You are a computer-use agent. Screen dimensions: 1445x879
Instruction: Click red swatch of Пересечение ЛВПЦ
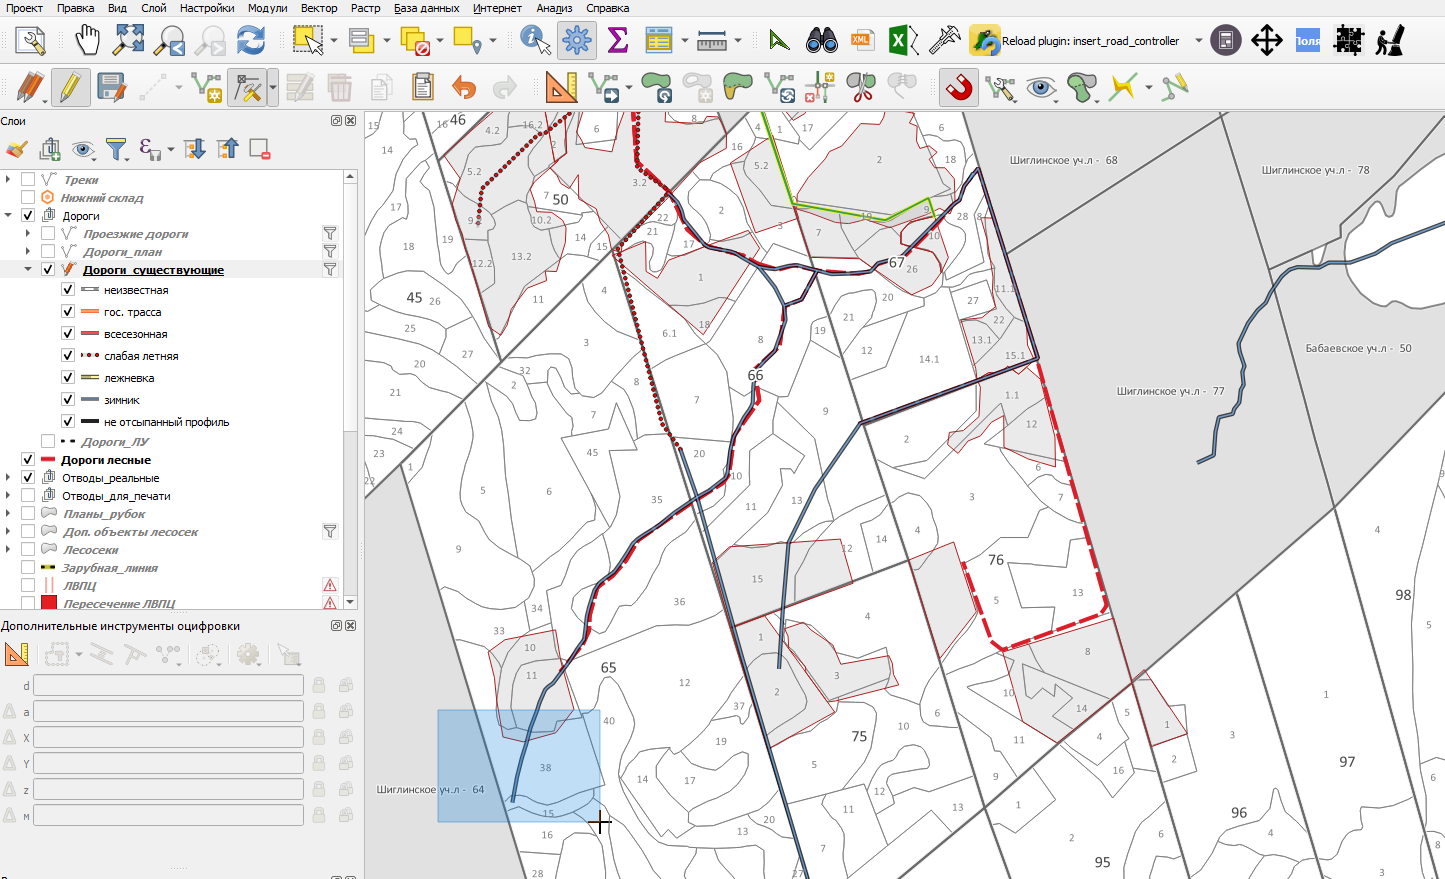(x=49, y=603)
